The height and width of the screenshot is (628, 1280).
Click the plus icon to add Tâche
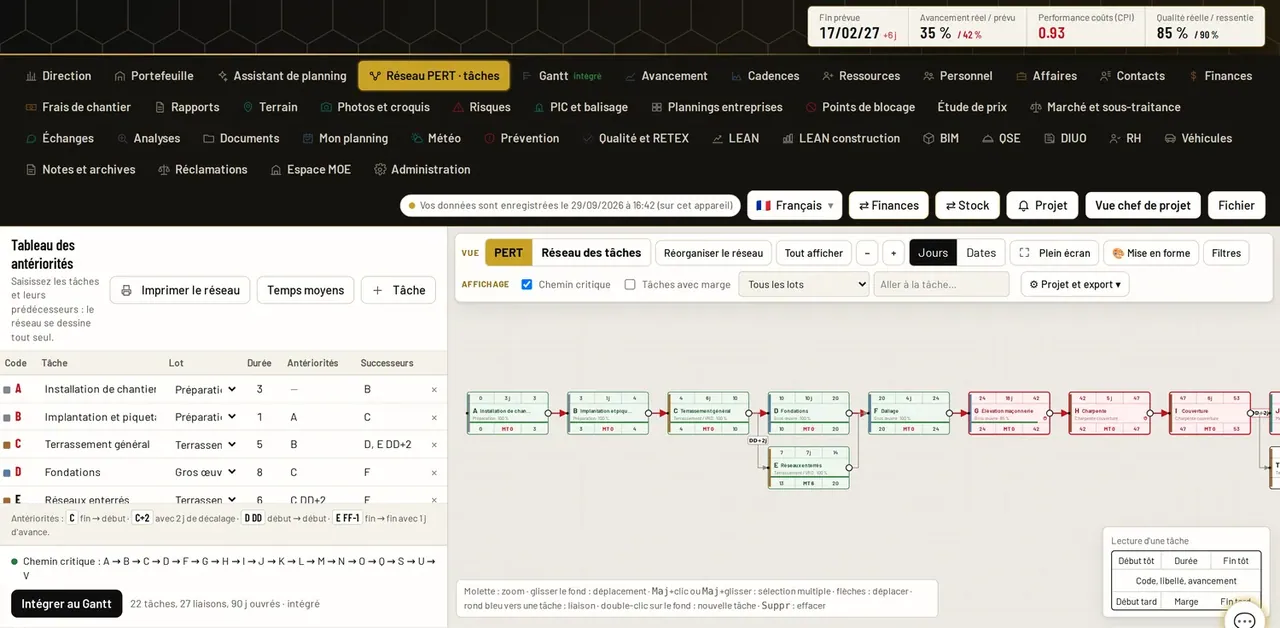coord(377,290)
